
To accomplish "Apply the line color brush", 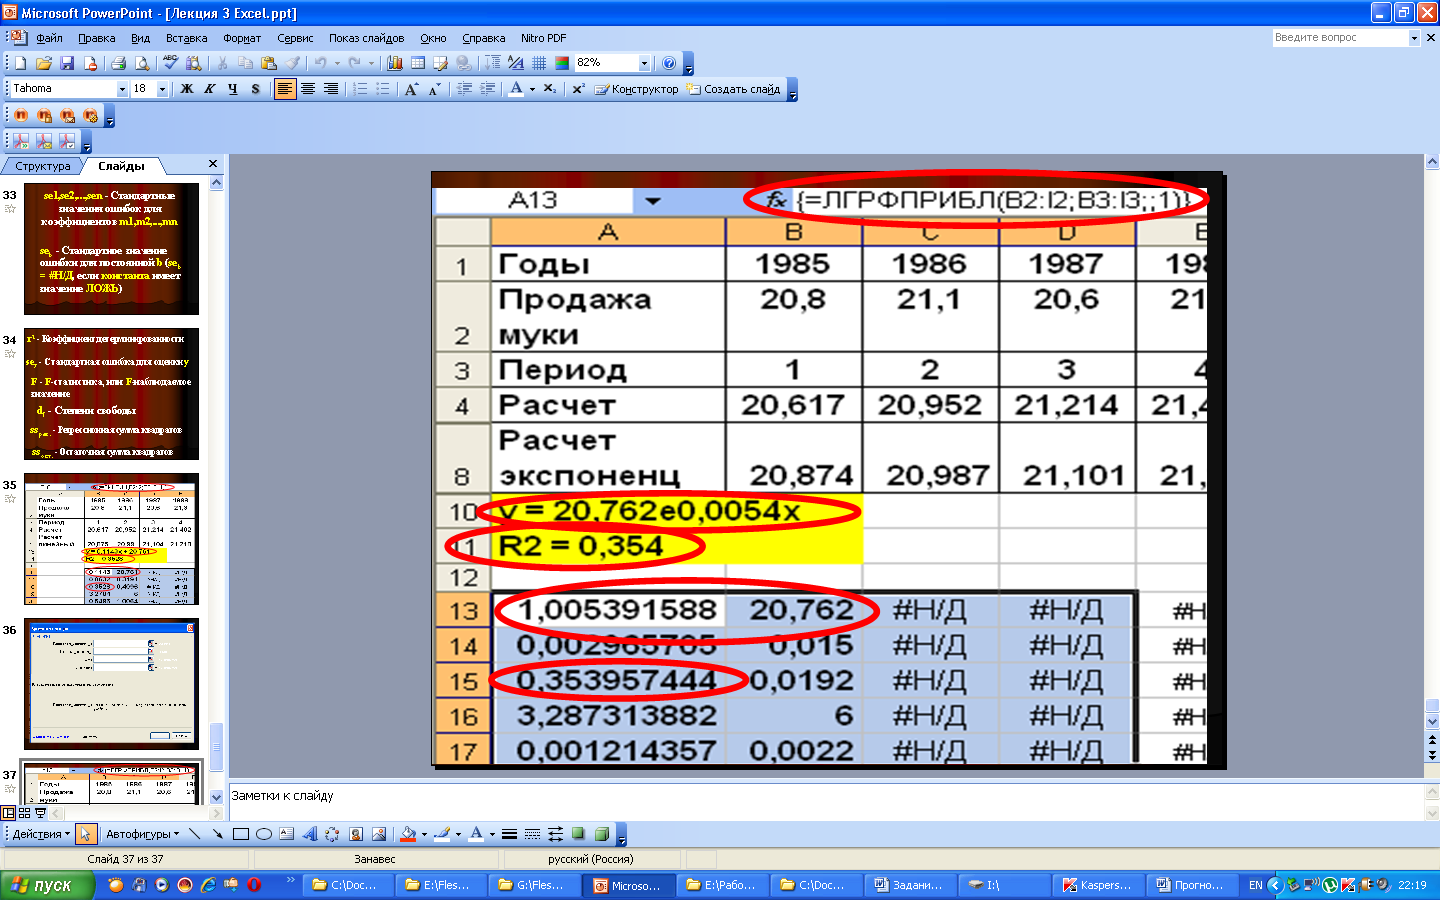I will pyautogui.click(x=442, y=834).
